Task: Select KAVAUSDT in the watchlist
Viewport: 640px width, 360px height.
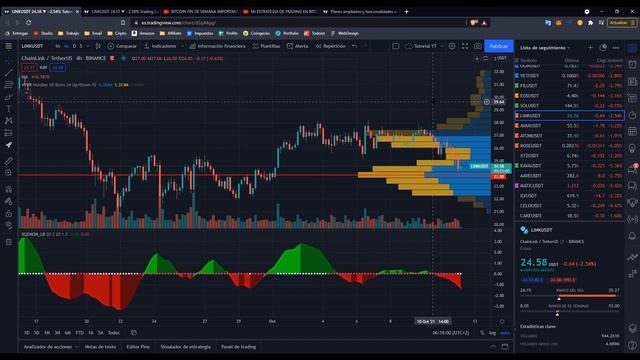Action: click(569, 166)
